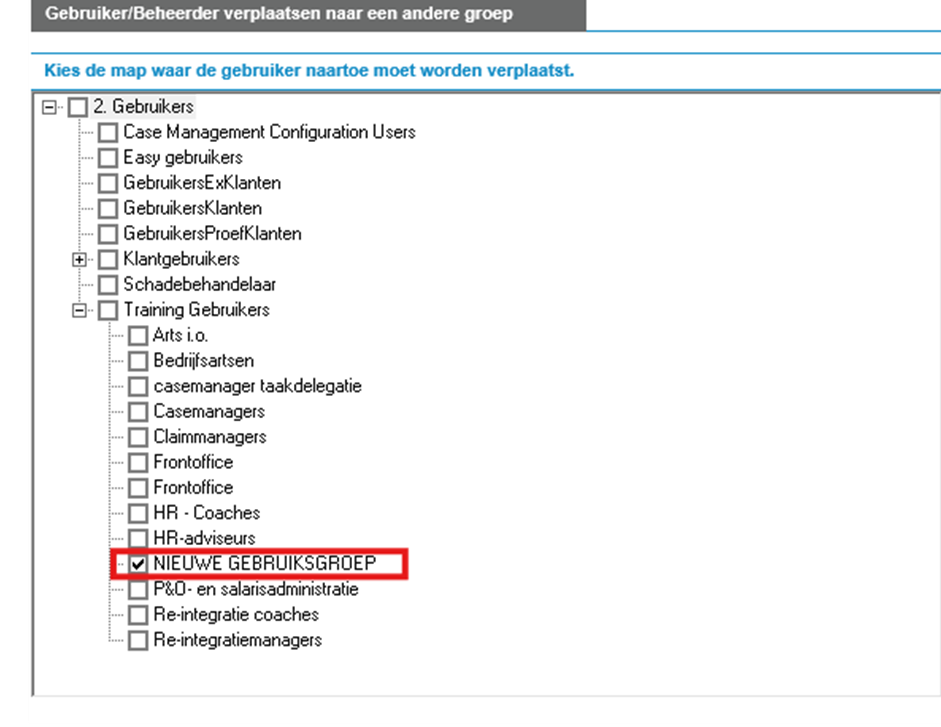Select Case Management Configuration Users label

pyautogui.click(x=269, y=132)
